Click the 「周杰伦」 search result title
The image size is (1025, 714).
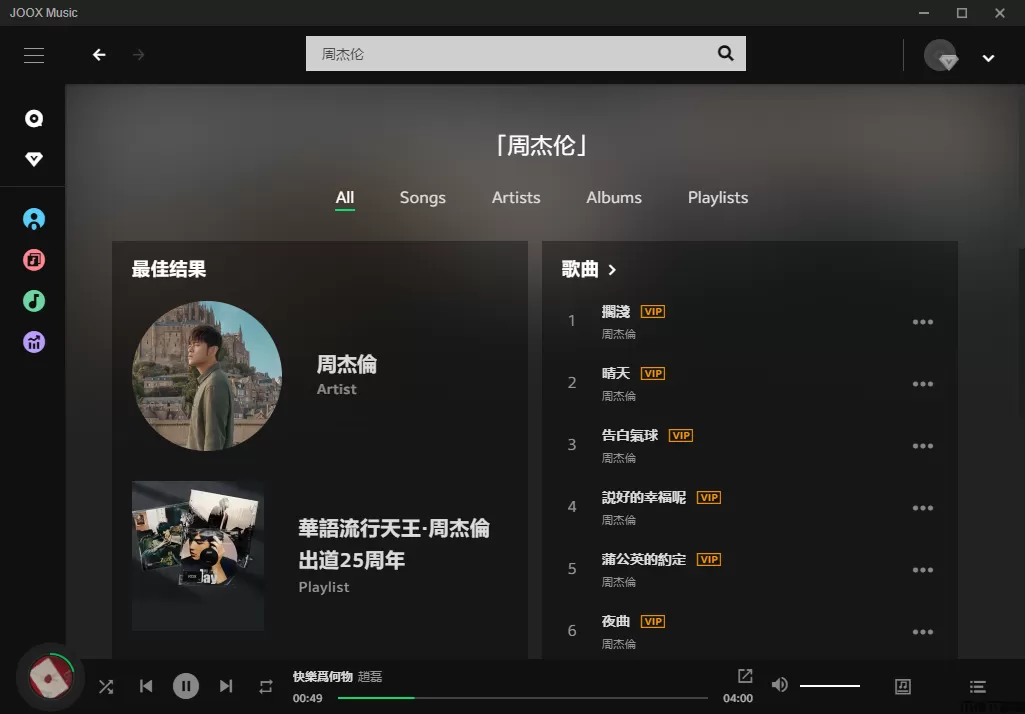tap(541, 145)
